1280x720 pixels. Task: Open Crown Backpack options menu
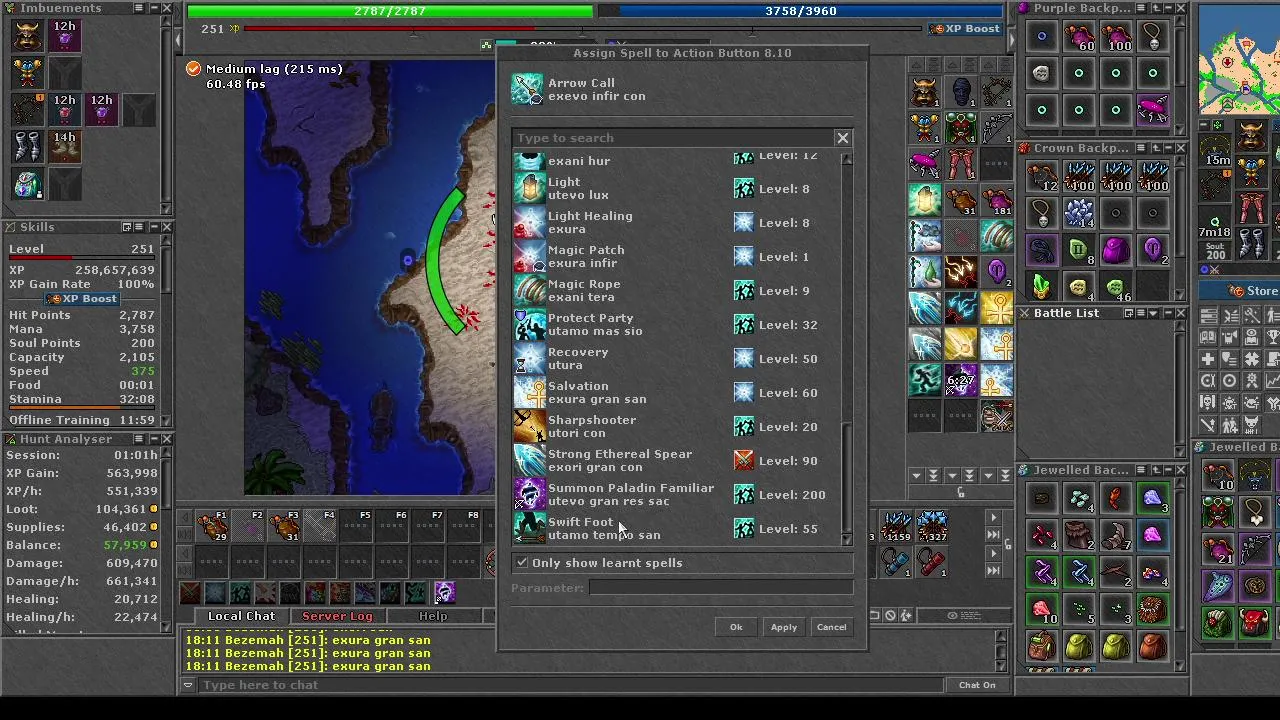pos(1141,148)
